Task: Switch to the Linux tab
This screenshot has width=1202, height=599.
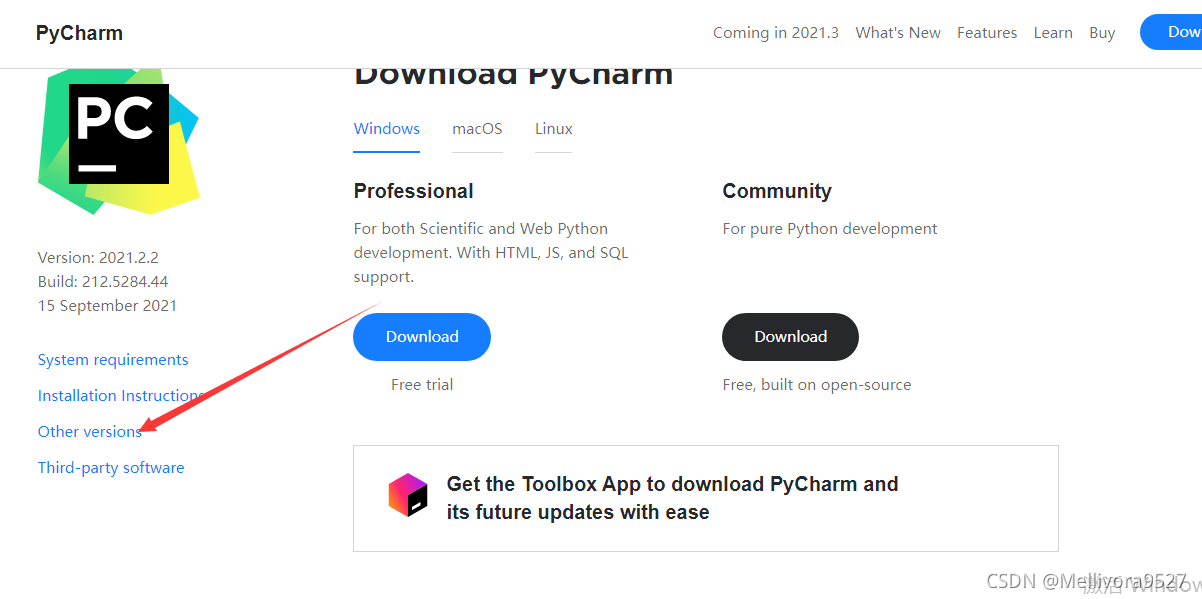Action: coord(554,129)
